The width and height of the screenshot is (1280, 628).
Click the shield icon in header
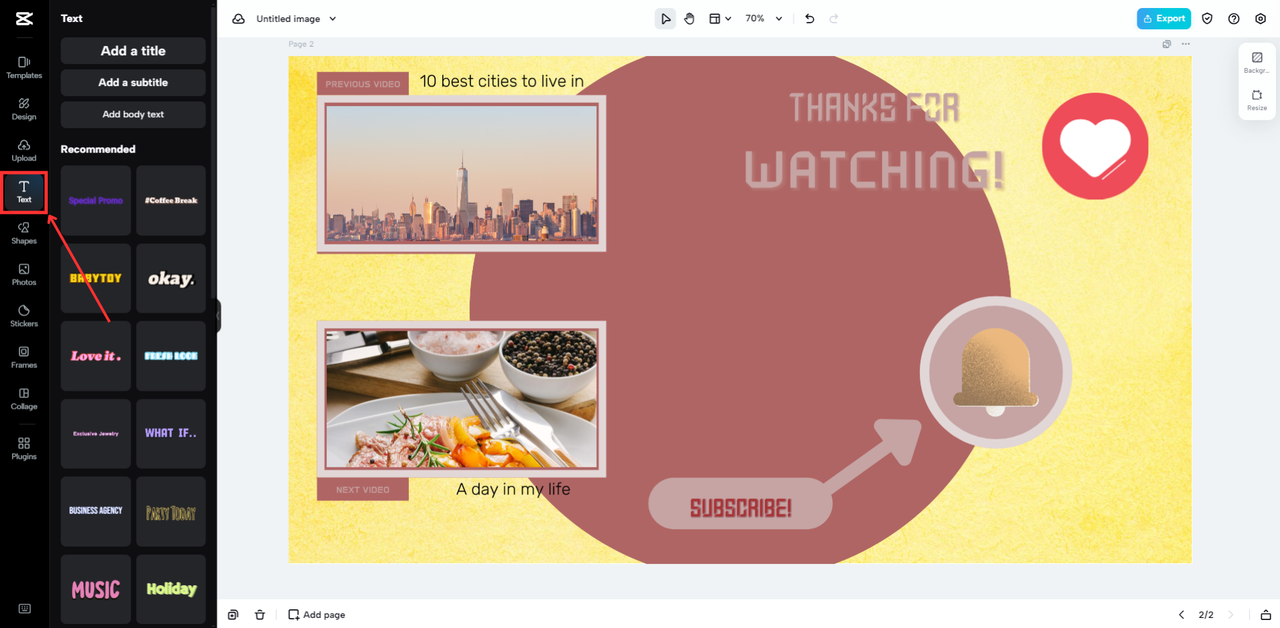[1207, 19]
